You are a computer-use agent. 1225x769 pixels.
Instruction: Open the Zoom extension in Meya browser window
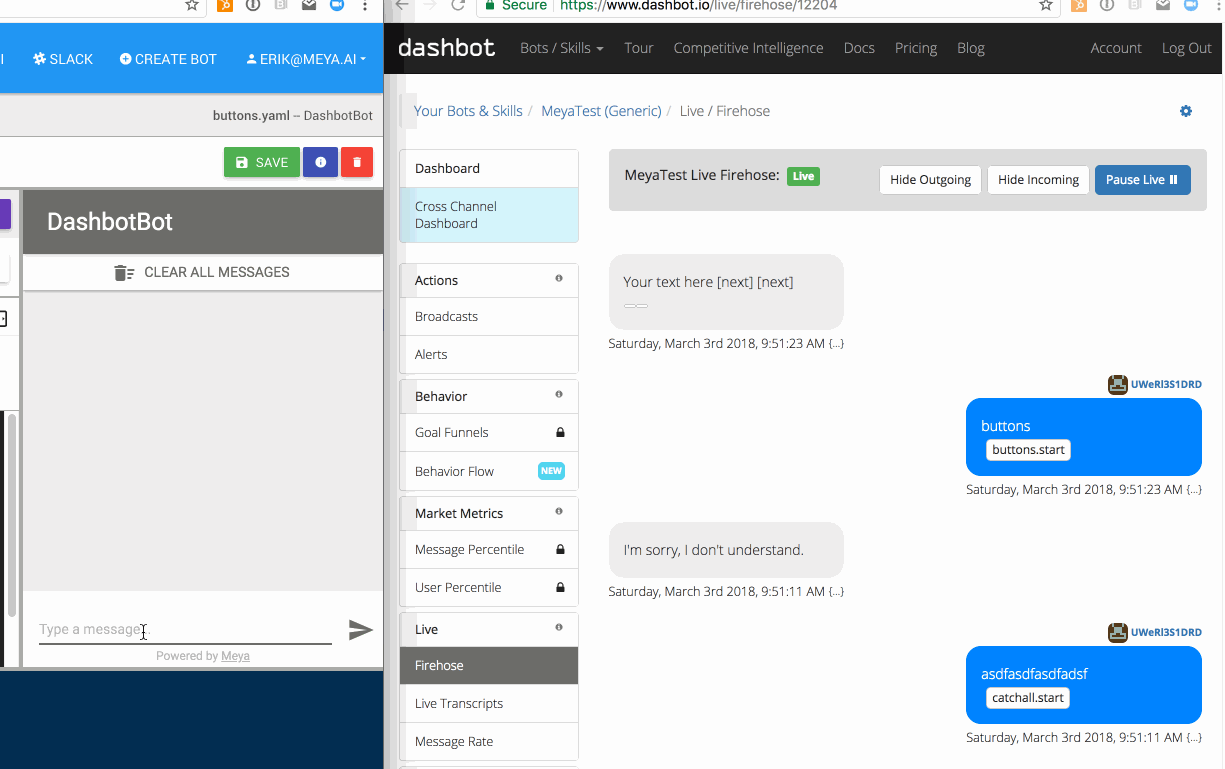[x=337, y=5]
